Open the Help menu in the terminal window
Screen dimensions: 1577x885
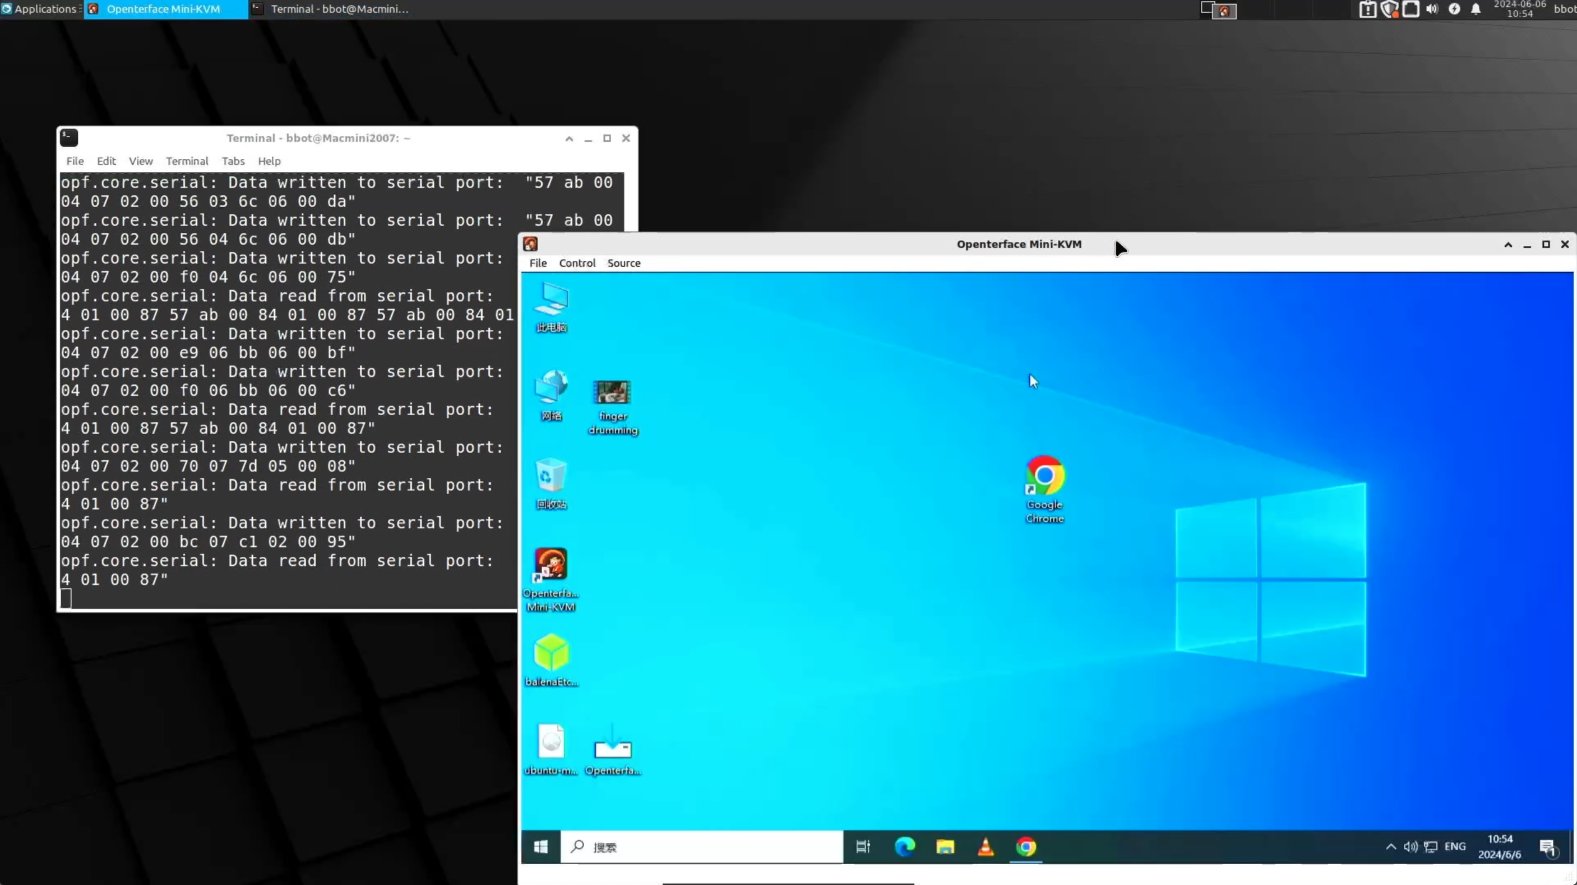[269, 161]
